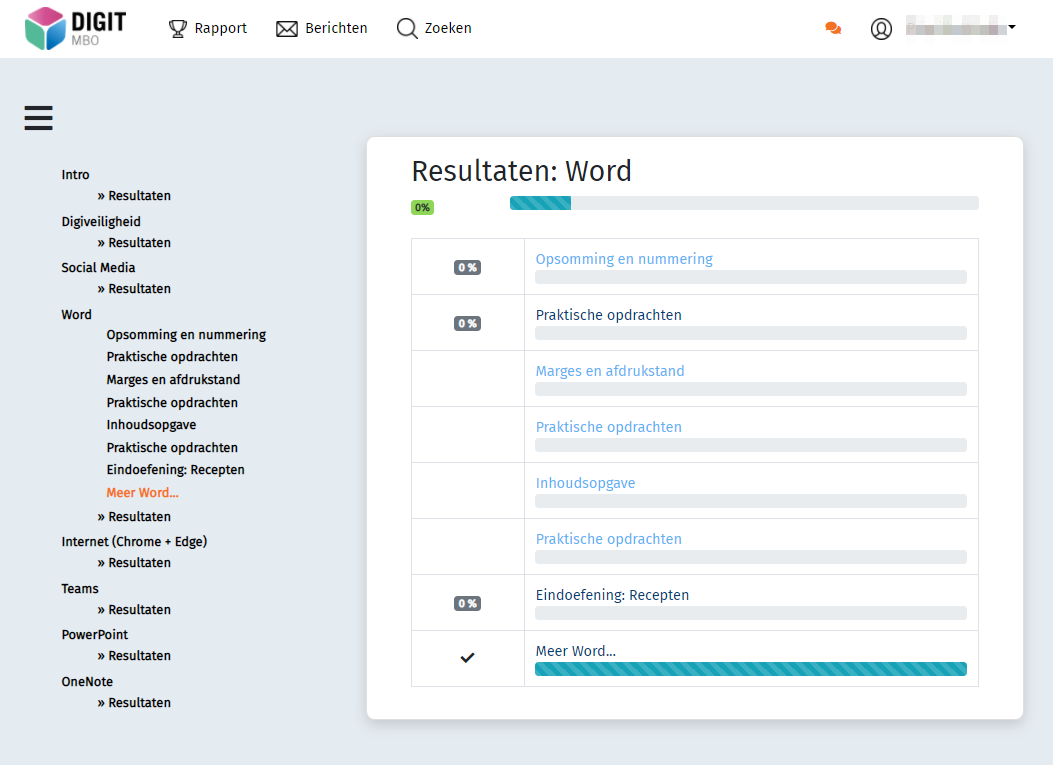Viewport: 1053px width, 765px height.
Task: Open Eindoefening: Recepten from the results list
Action: [x=612, y=594]
